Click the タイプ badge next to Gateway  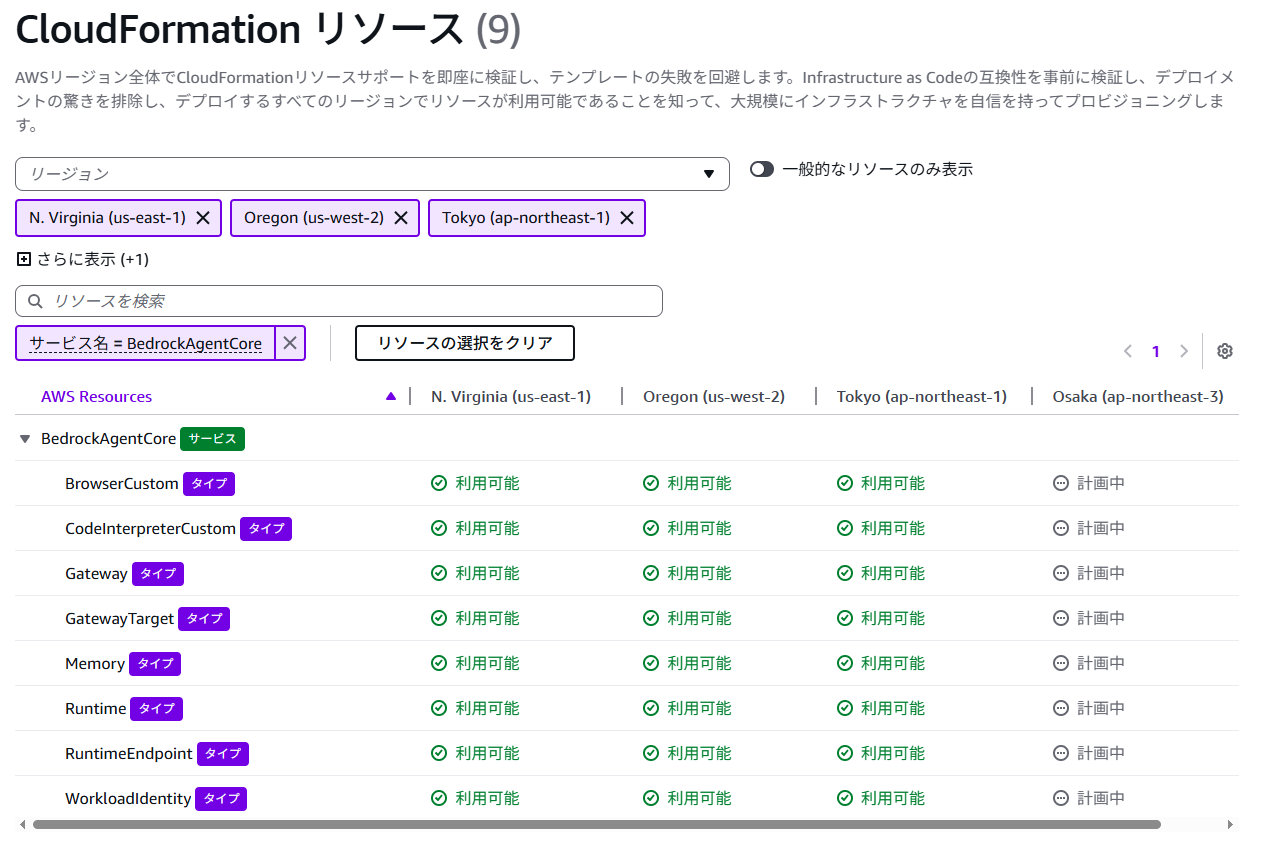pyautogui.click(x=158, y=574)
